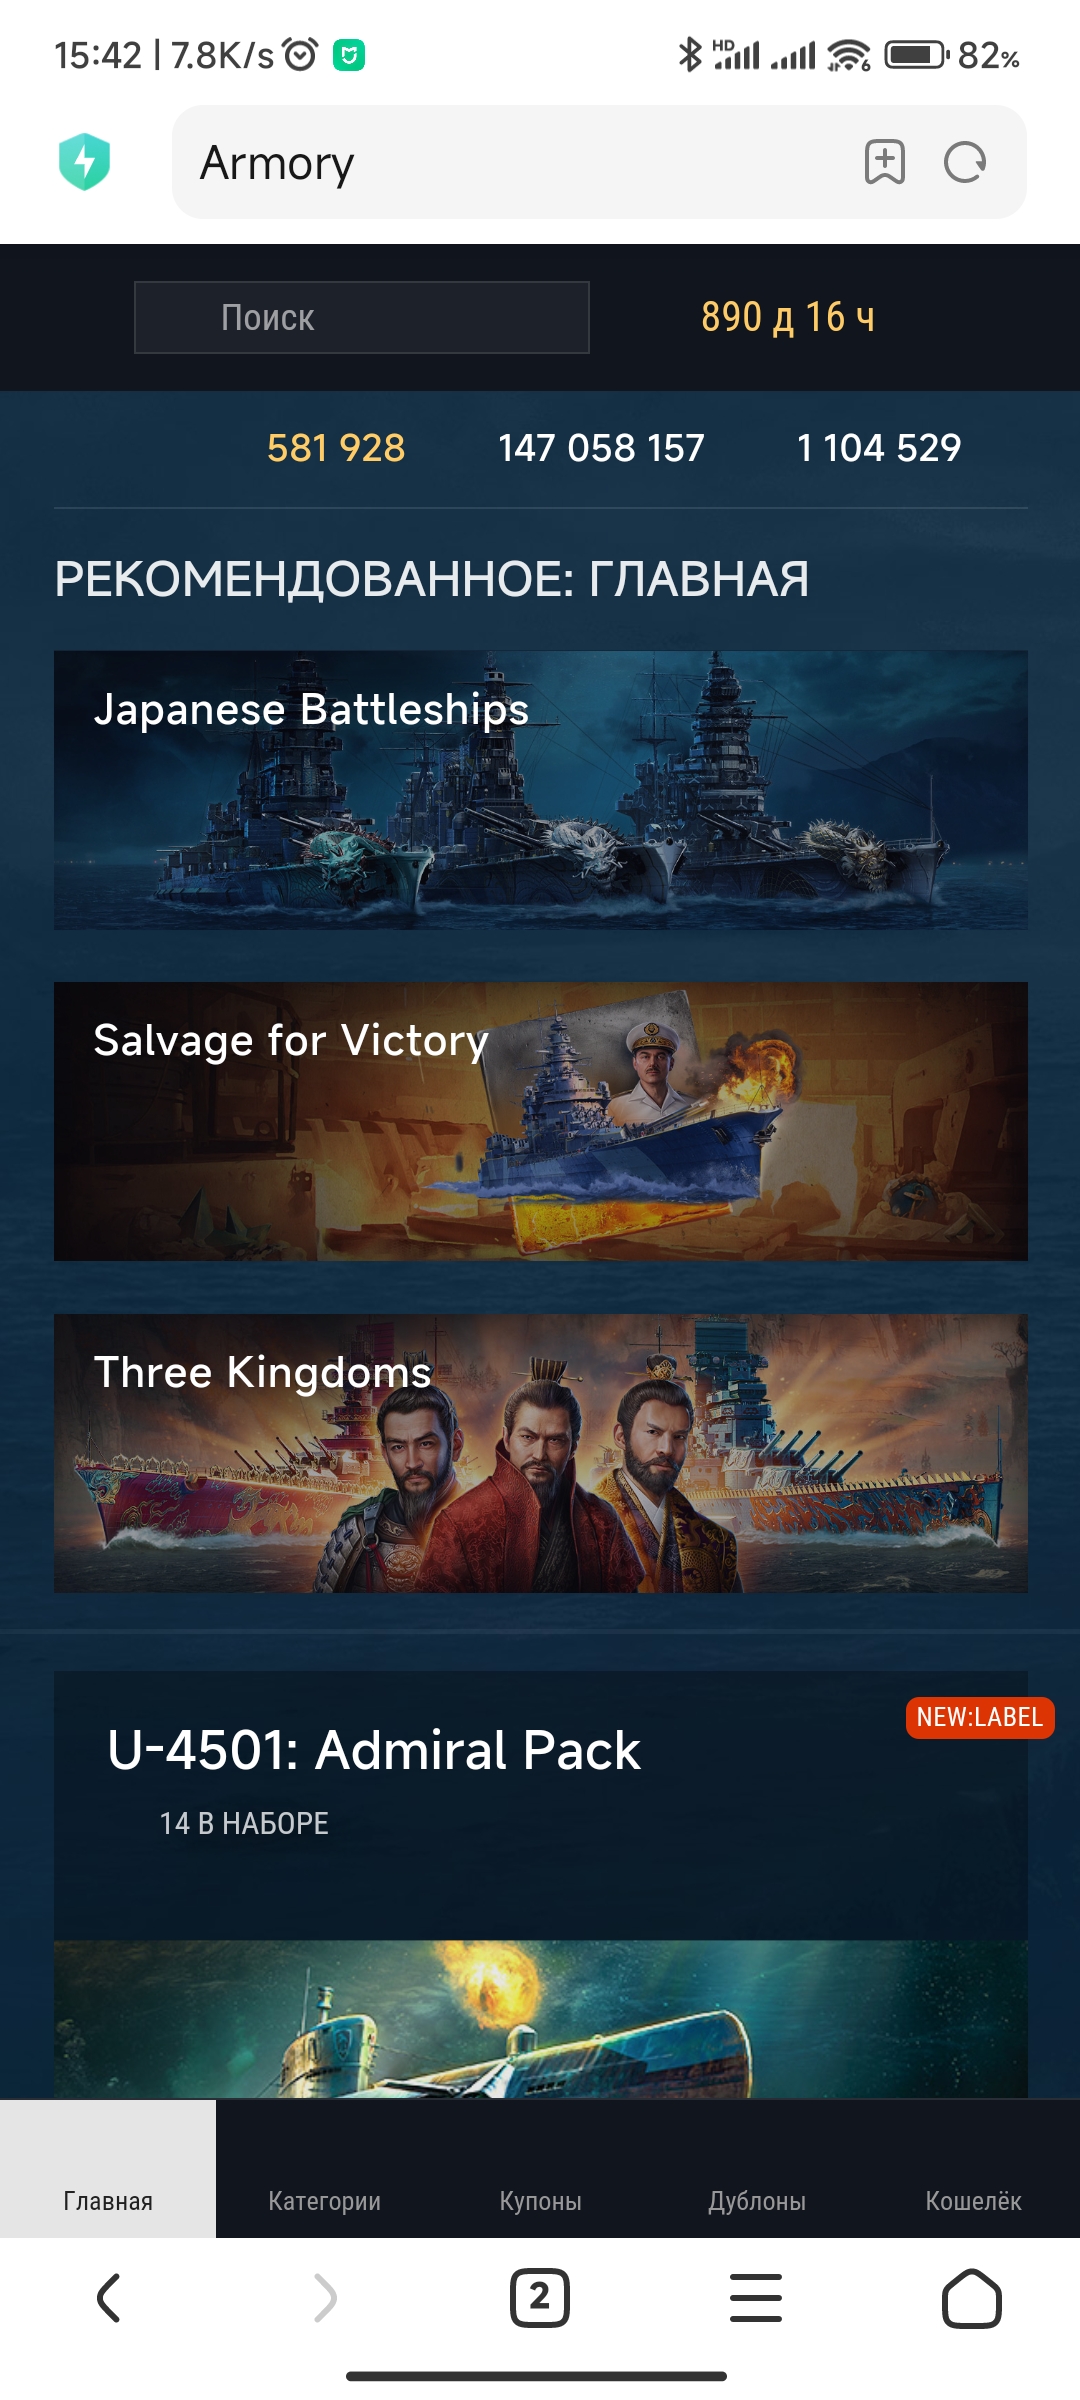
Task: Tap the 890 д 16 ч premium timer
Action: (x=787, y=317)
